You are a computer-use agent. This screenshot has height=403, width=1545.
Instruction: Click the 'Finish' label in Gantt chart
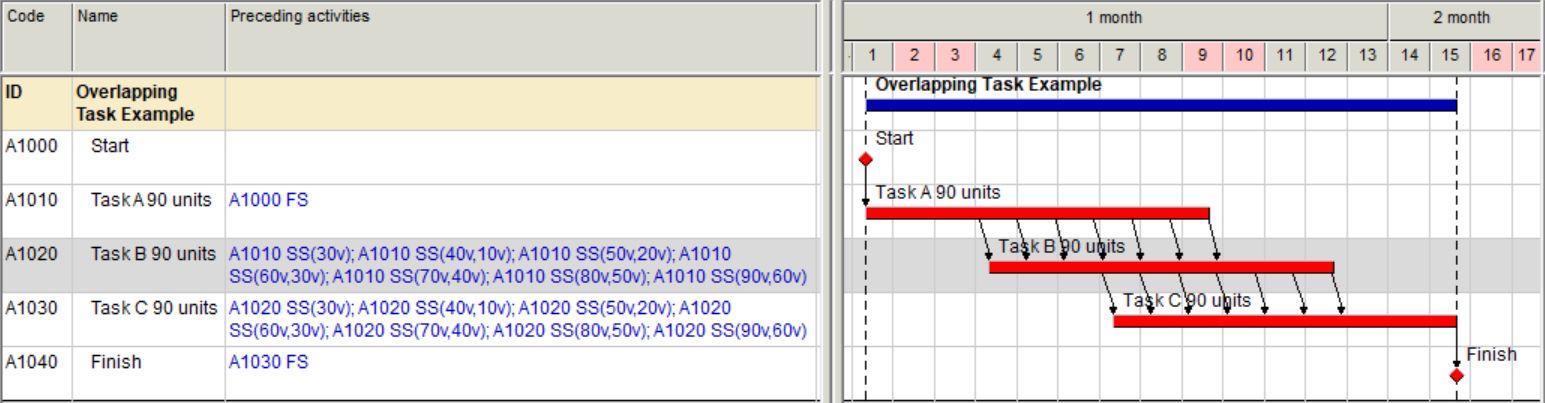click(1491, 354)
